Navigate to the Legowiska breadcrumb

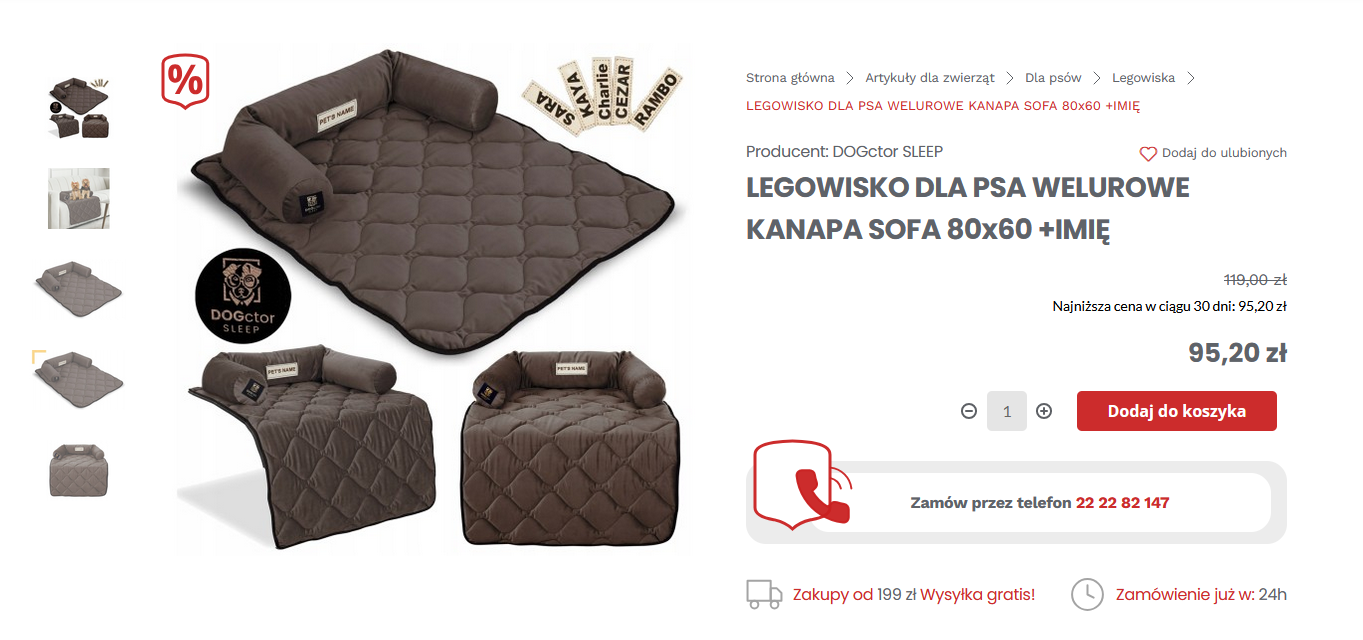(x=1143, y=77)
